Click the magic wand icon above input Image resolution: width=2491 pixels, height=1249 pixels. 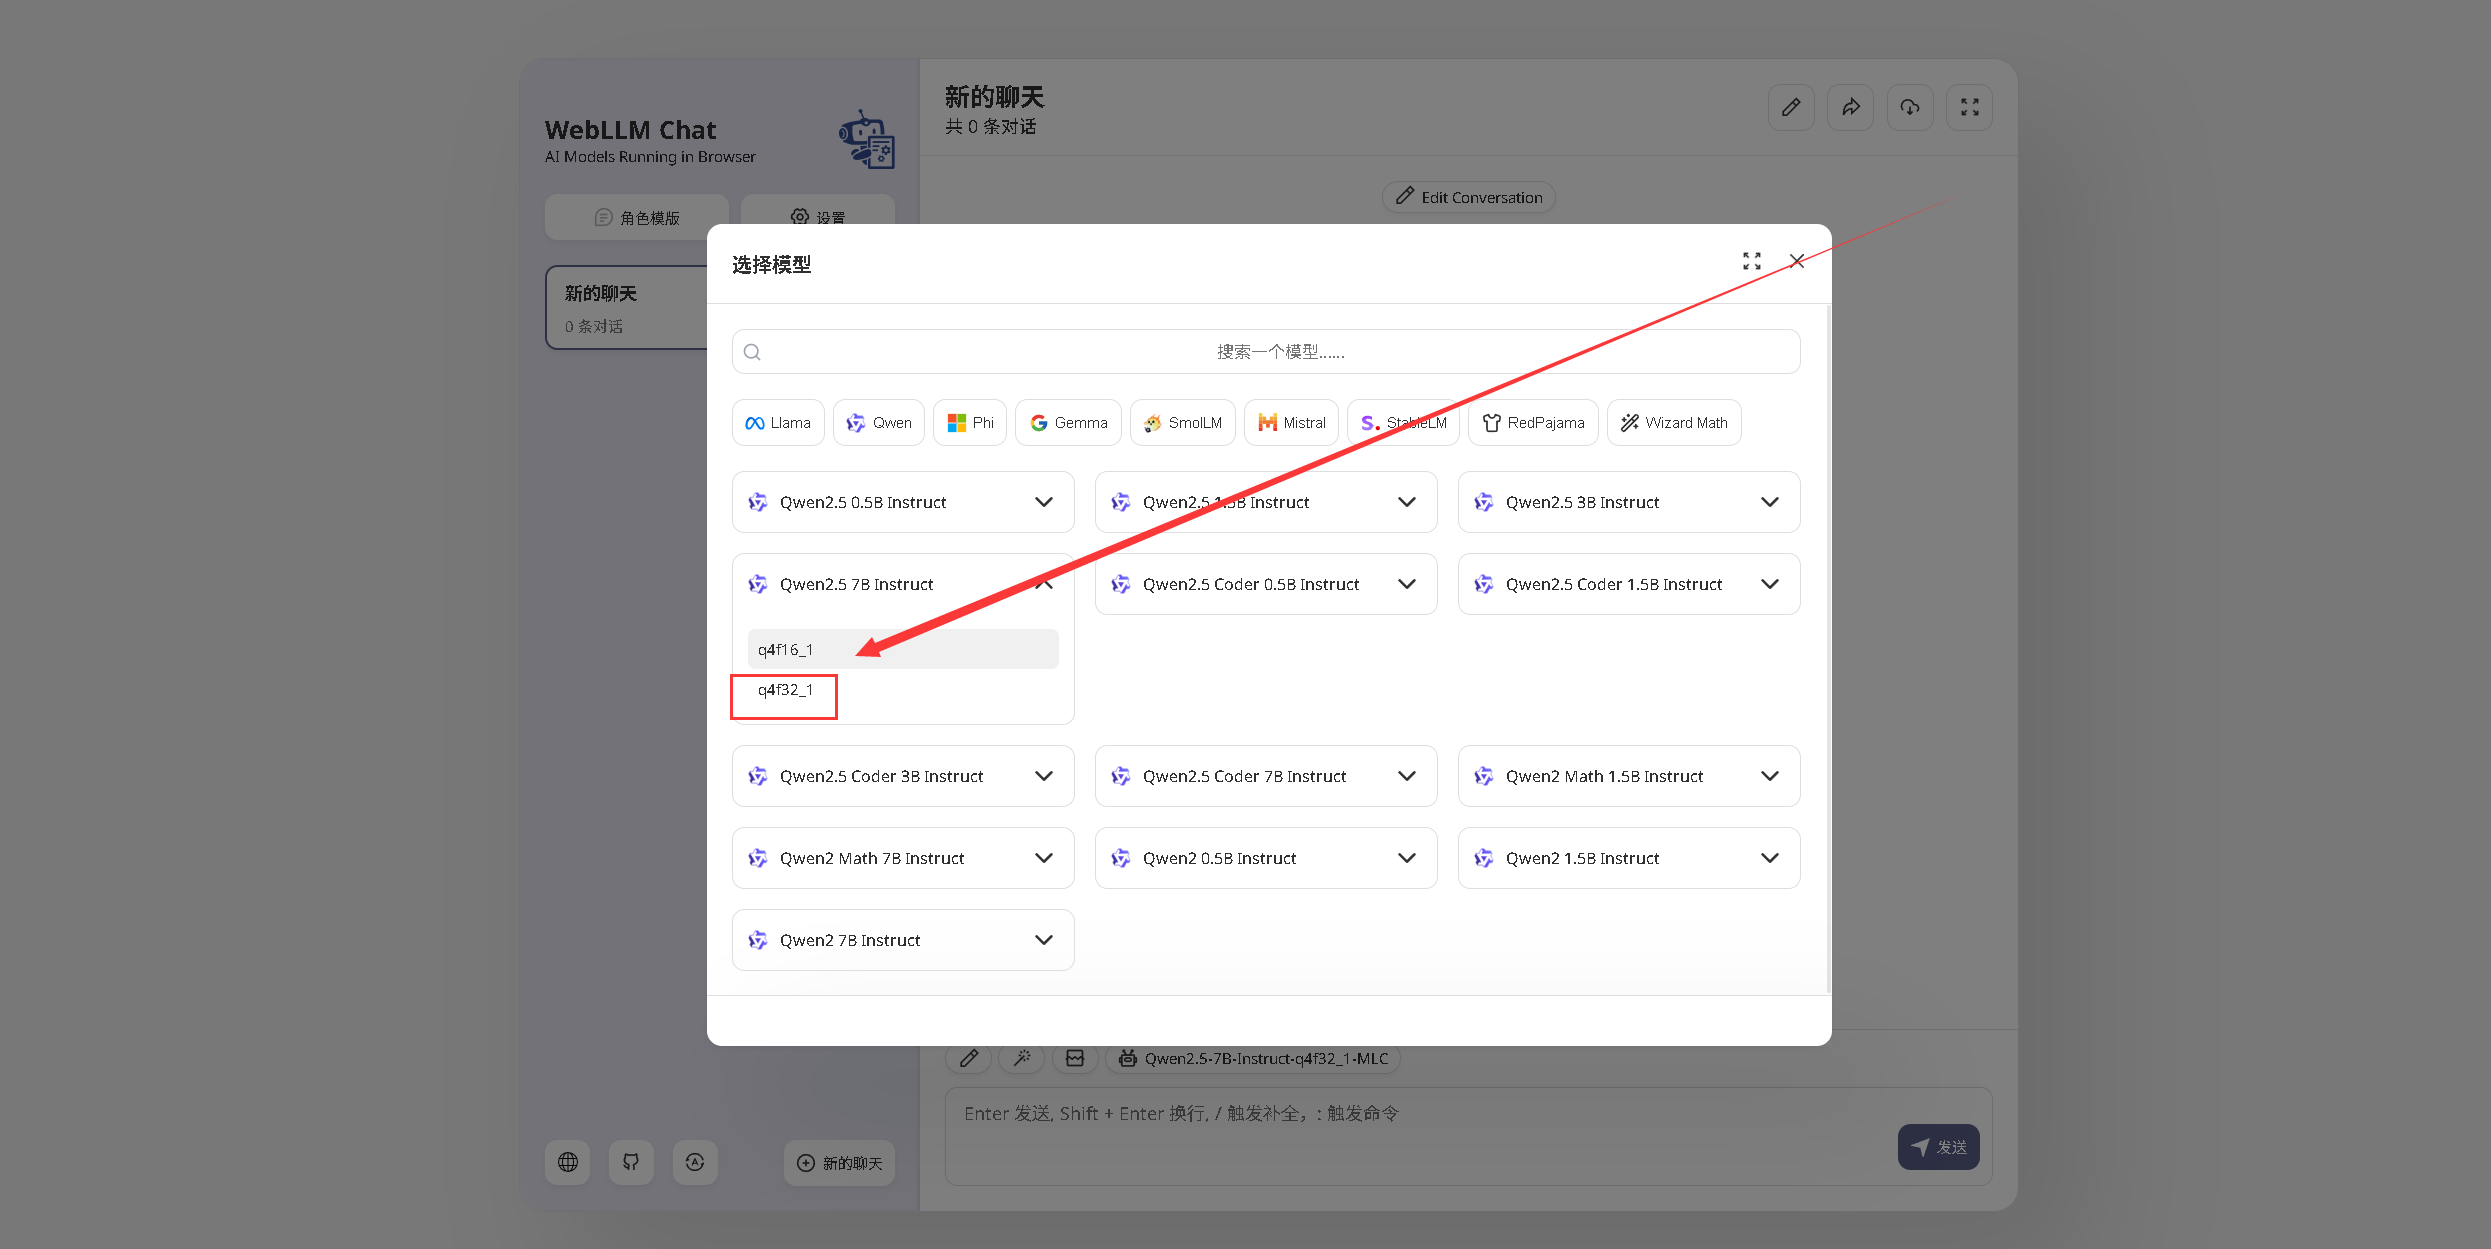coord(1022,1058)
